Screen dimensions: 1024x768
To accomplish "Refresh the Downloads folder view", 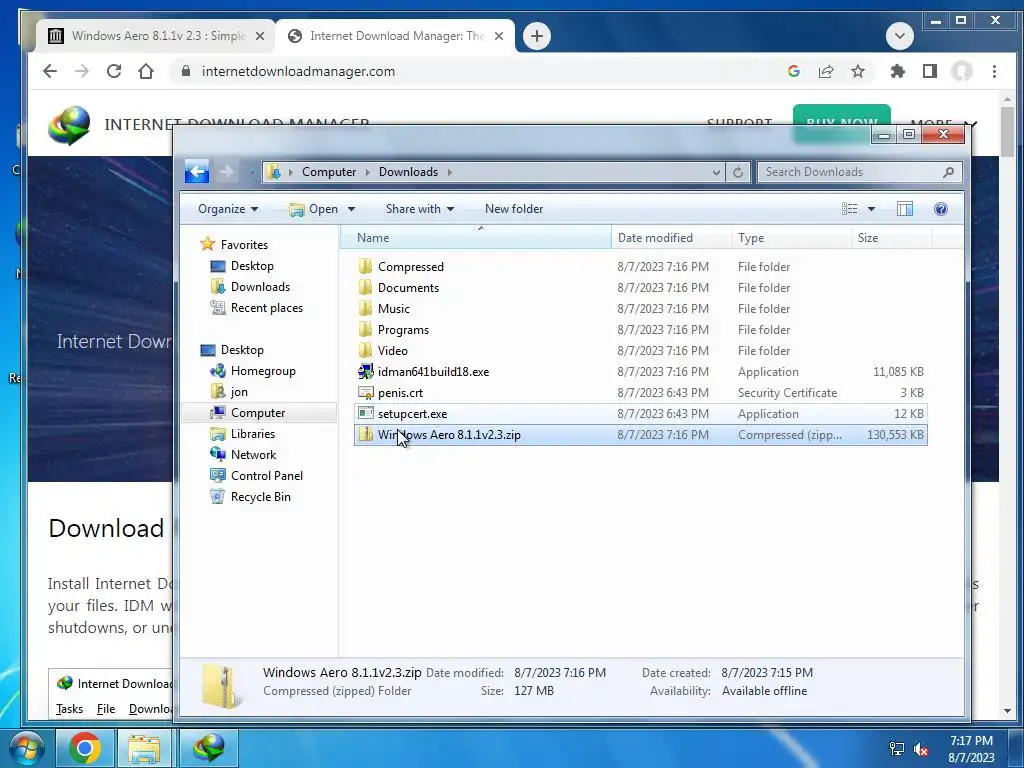I will [738, 172].
